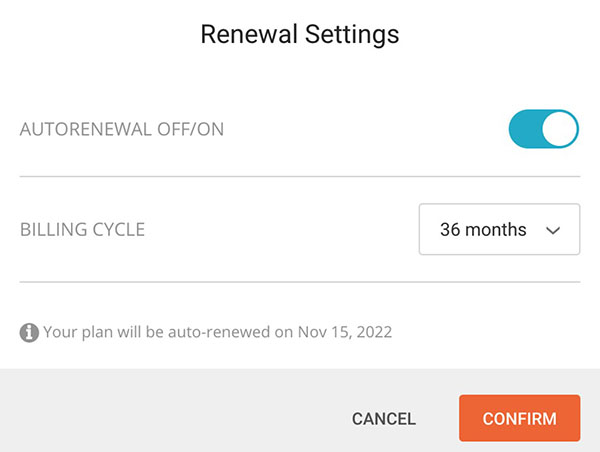Turn off the autorenewal toggle switch

coord(543,130)
